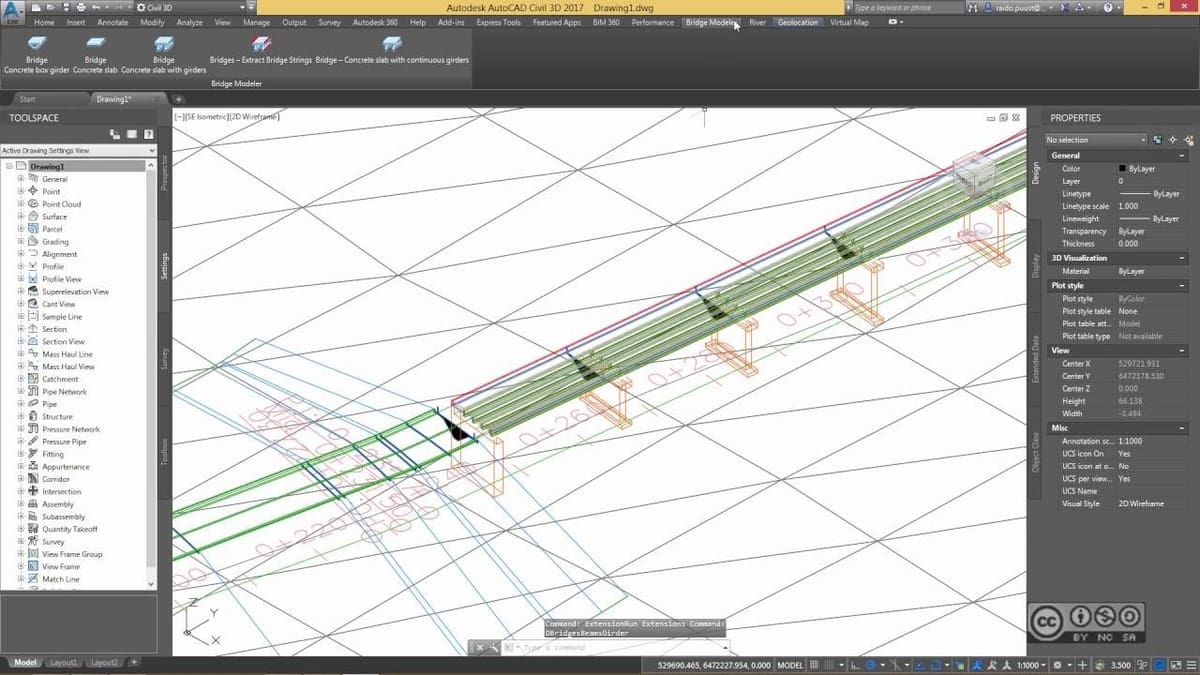
Task: Open the Help question mark icon in Toolspace
Action: coord(148,134)
